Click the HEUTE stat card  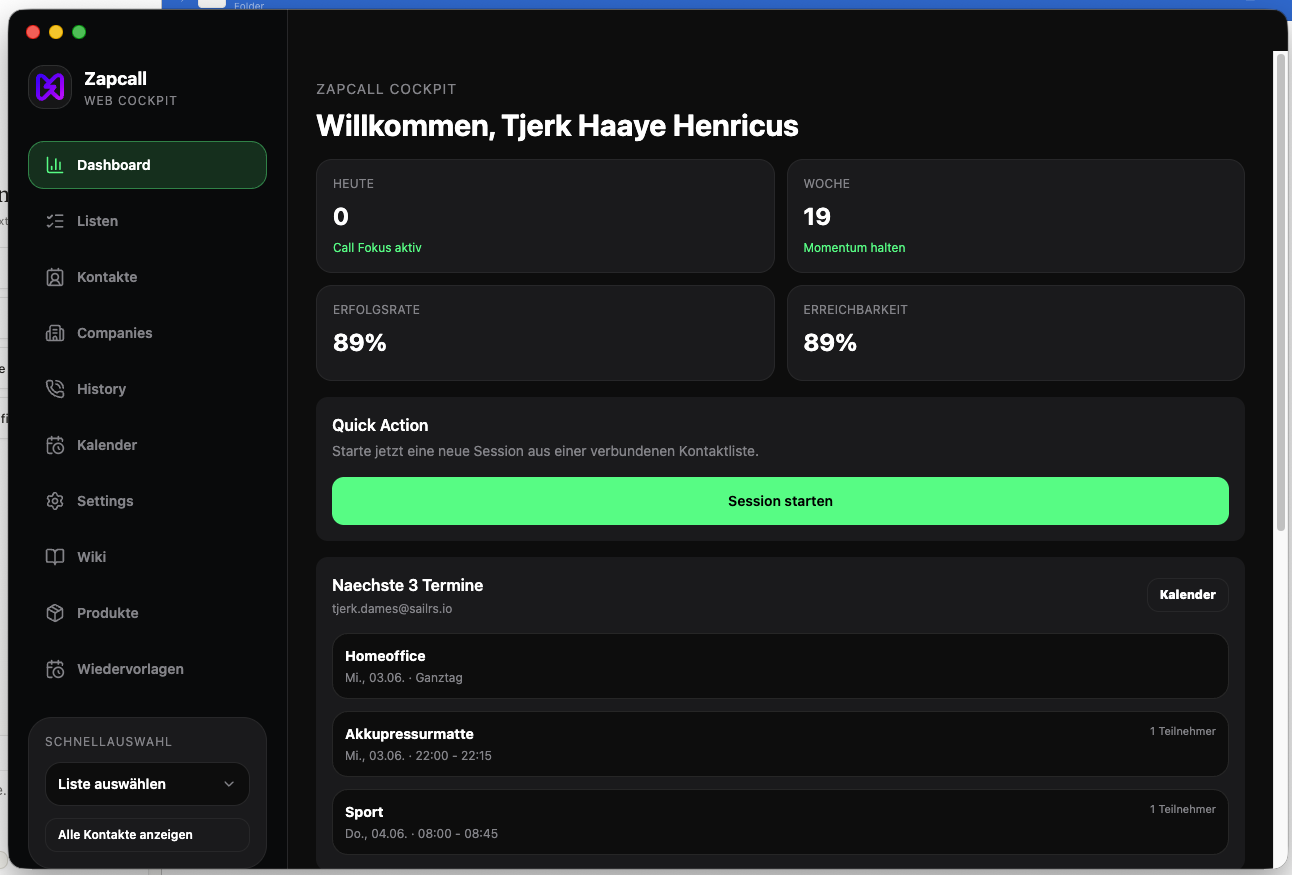click(545, 216)
